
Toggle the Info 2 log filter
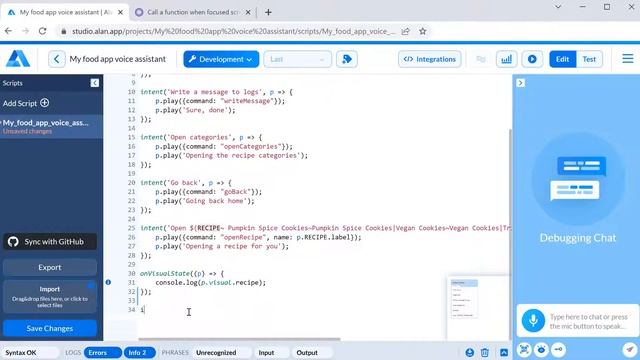pos(139,353)
